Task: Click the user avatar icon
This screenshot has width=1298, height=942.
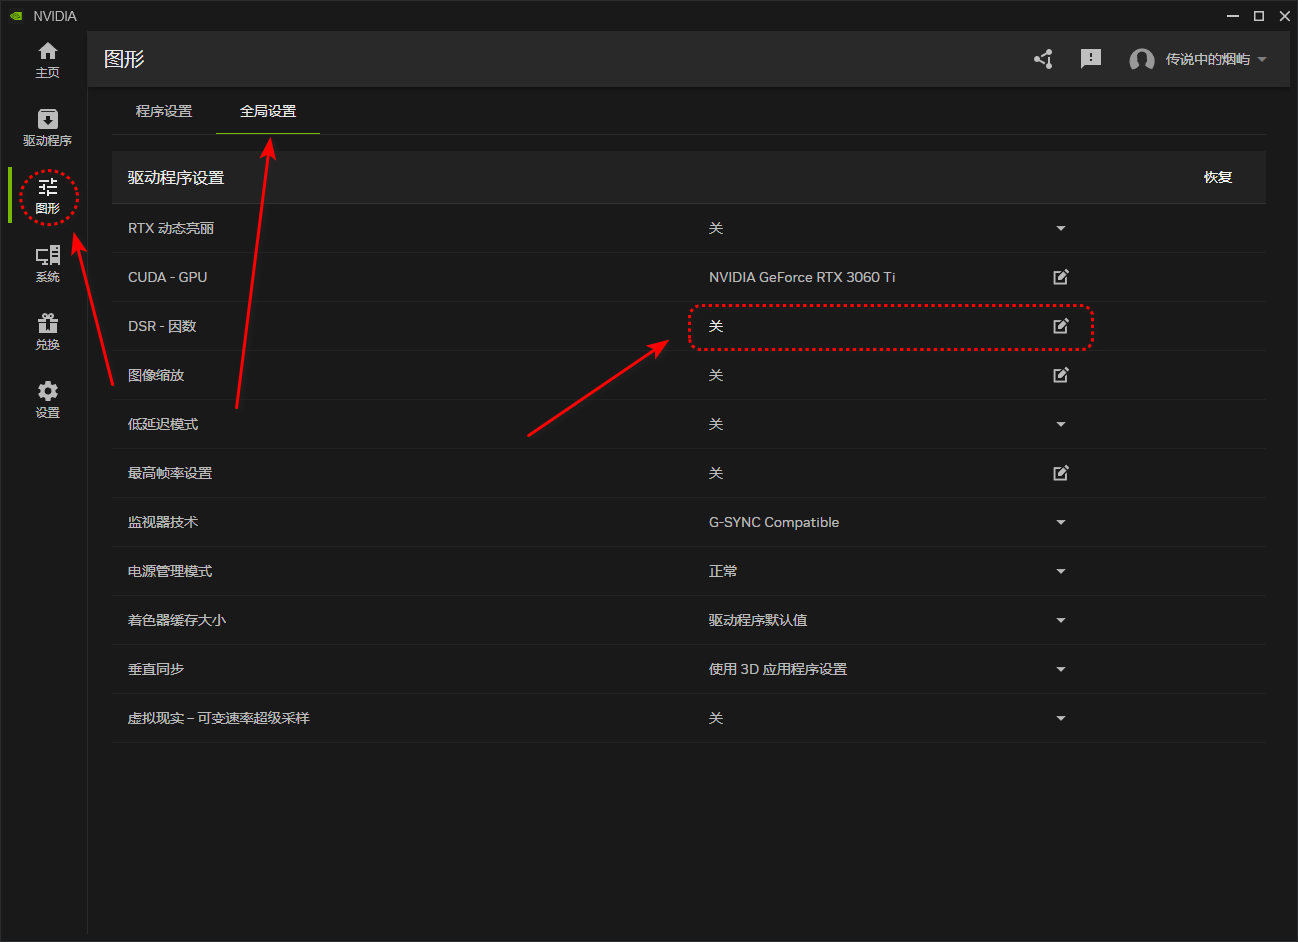Action: point(1142,60)
